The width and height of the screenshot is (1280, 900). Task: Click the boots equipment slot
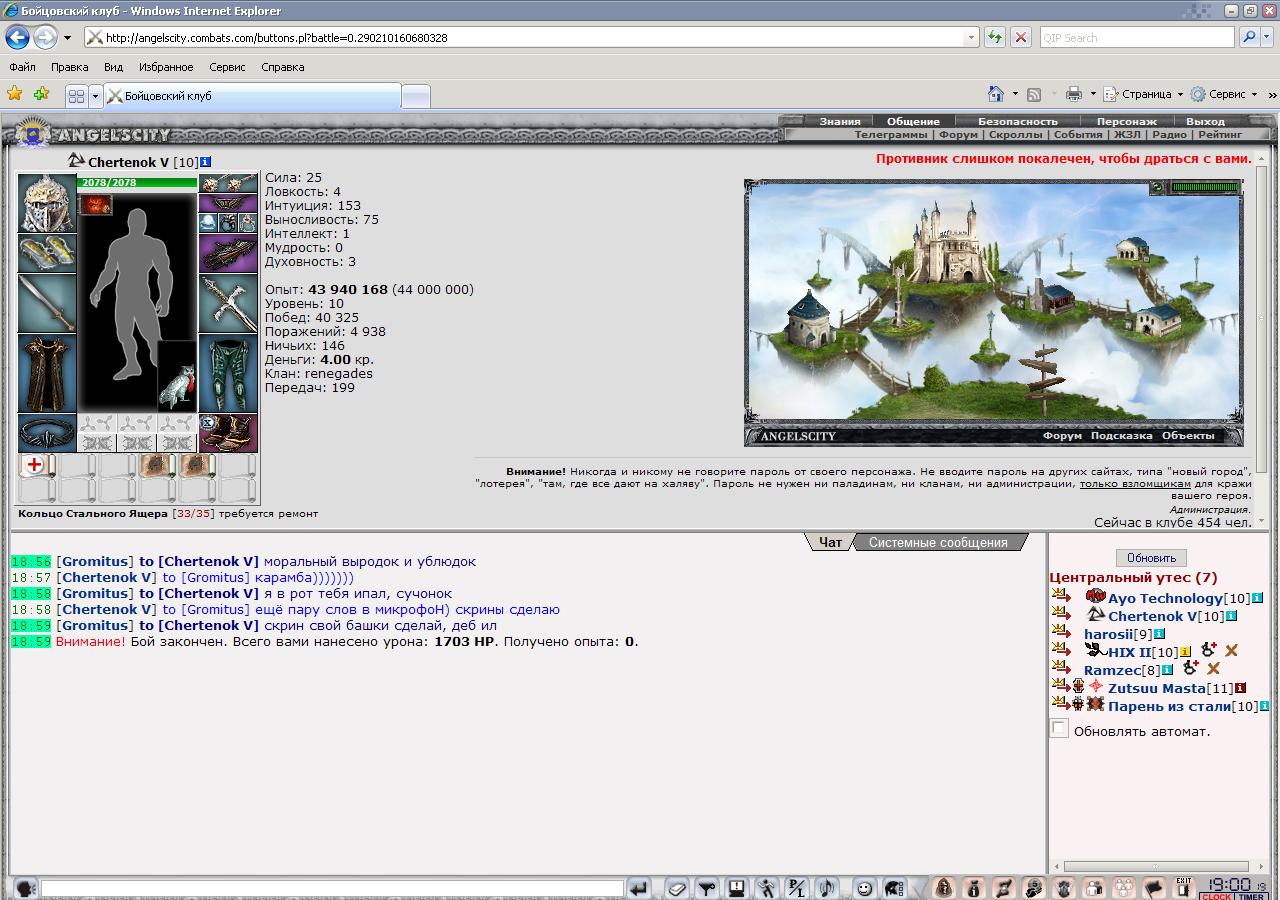point(228,434)
